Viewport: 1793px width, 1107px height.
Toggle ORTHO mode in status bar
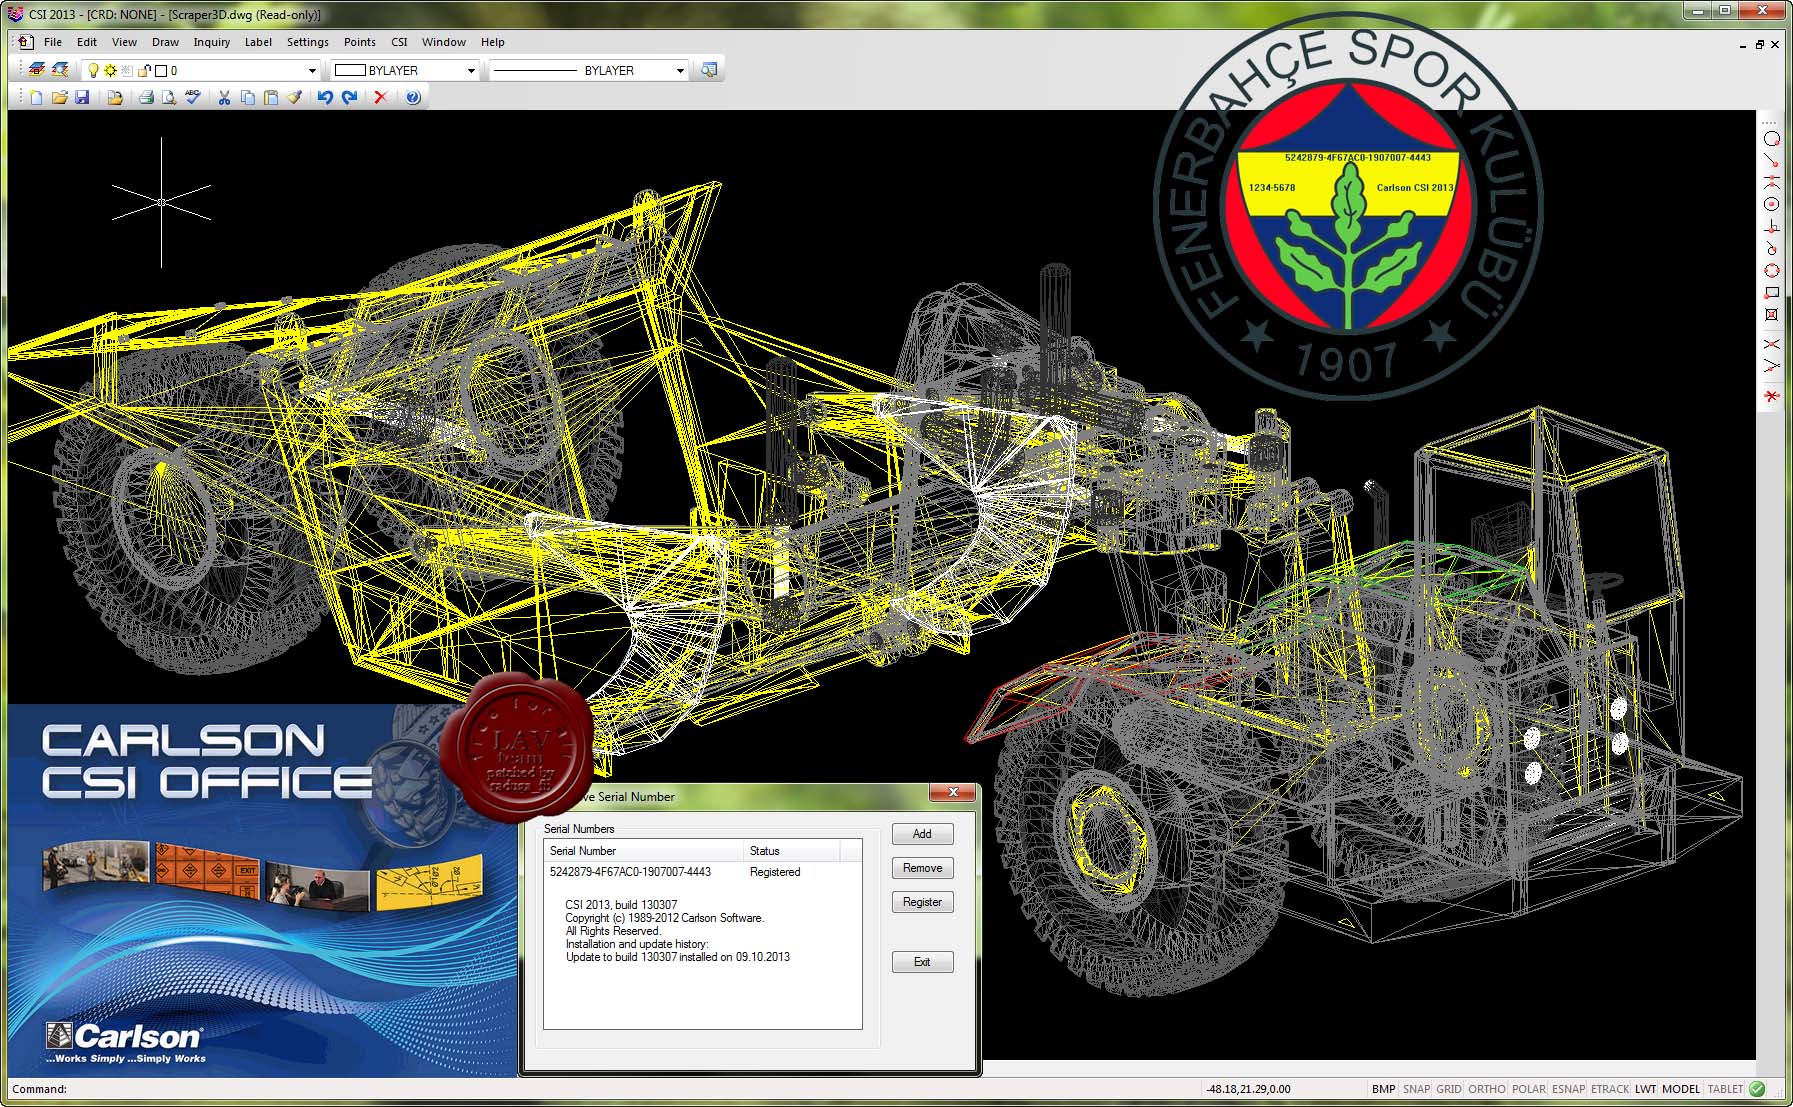point(1487,1089)
